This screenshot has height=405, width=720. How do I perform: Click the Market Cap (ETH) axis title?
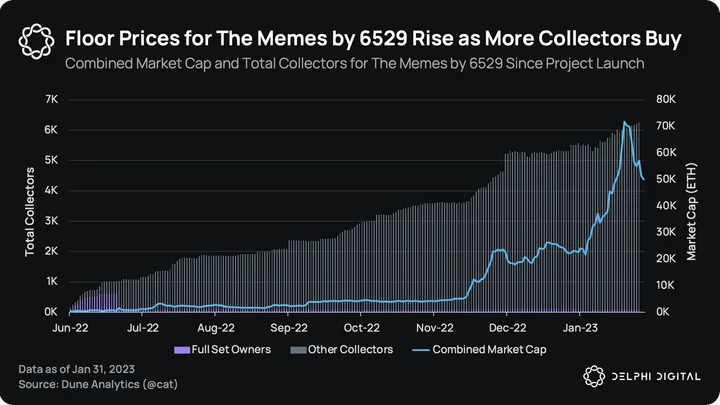coord(692,212)
